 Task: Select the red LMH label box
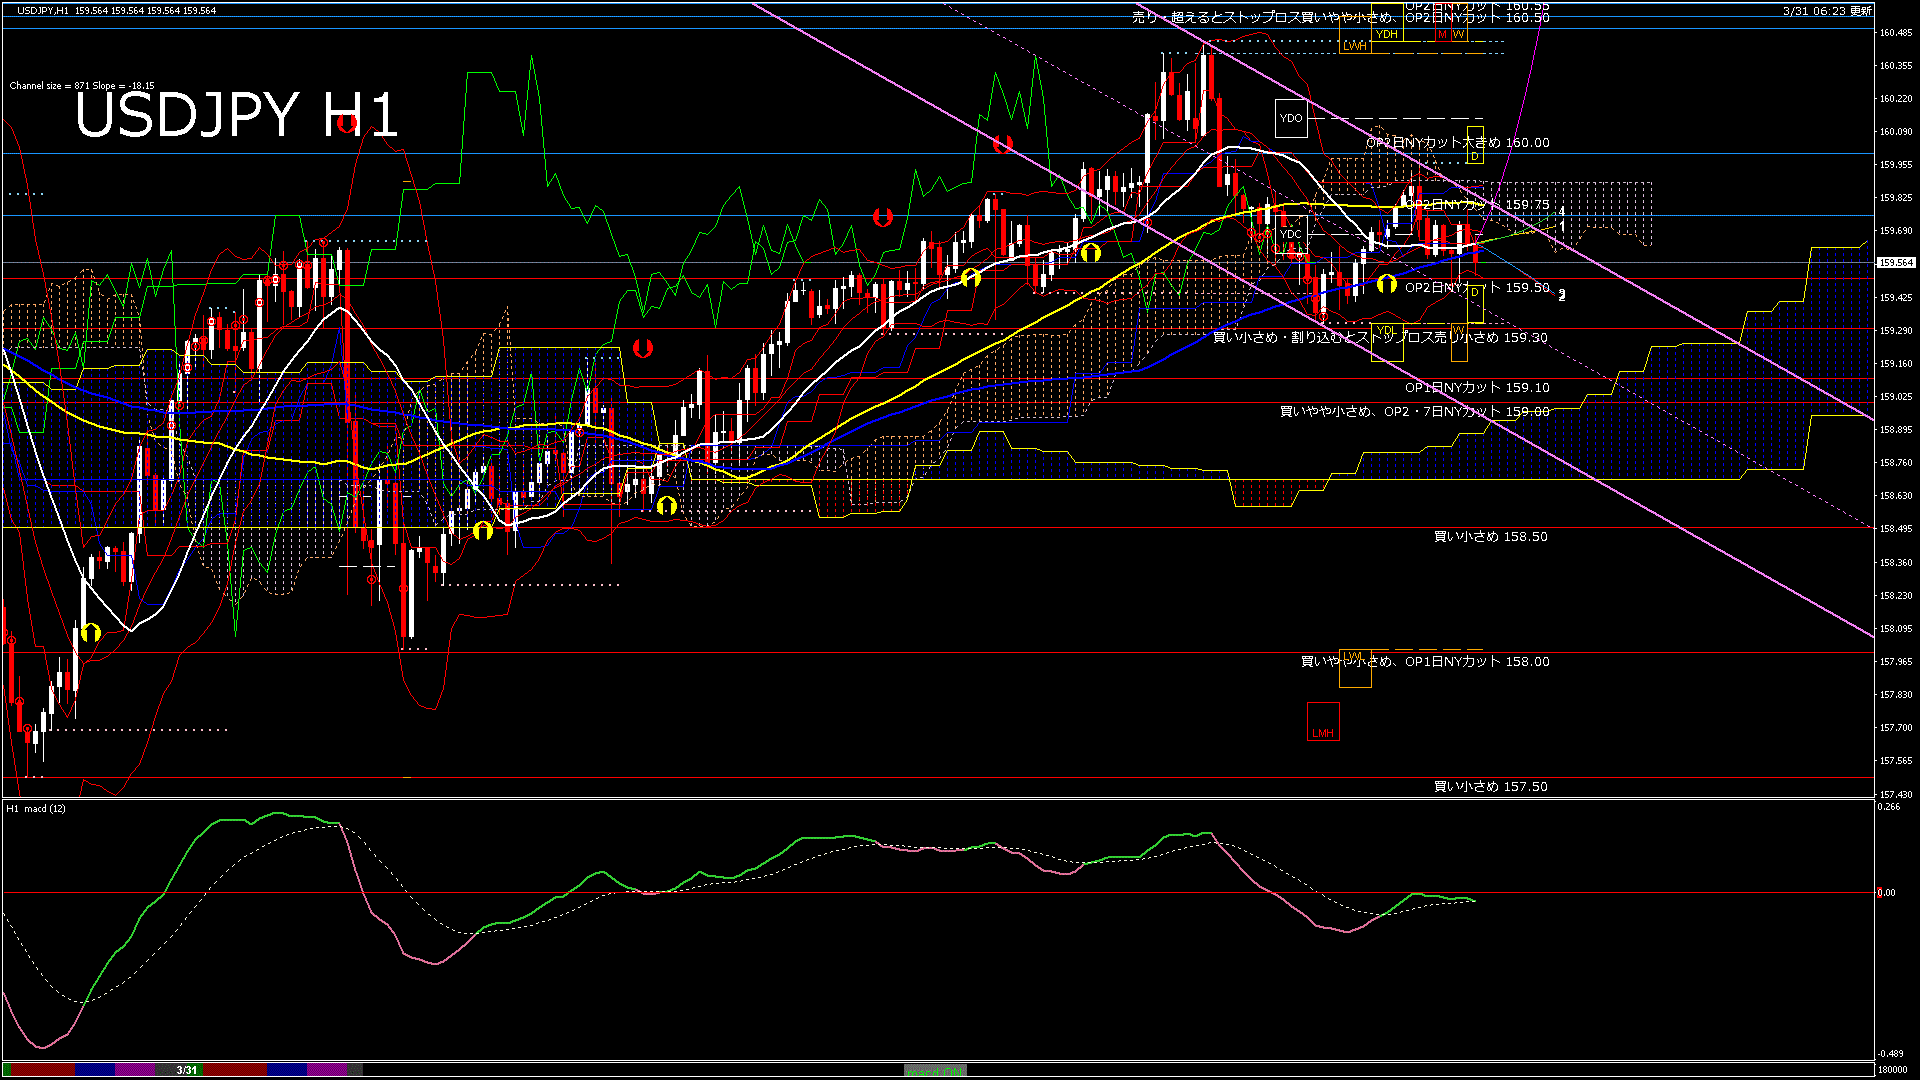(1322, 722)
